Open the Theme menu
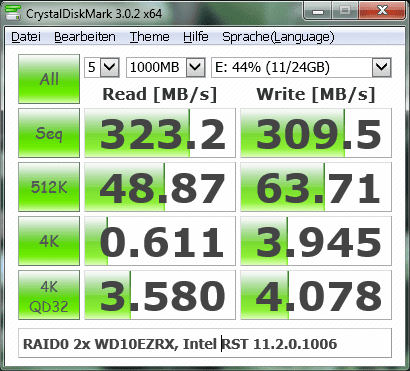Image resolution: width=410 pixels, height=371 pixels. pyautogui.click(x=150, y=37)
